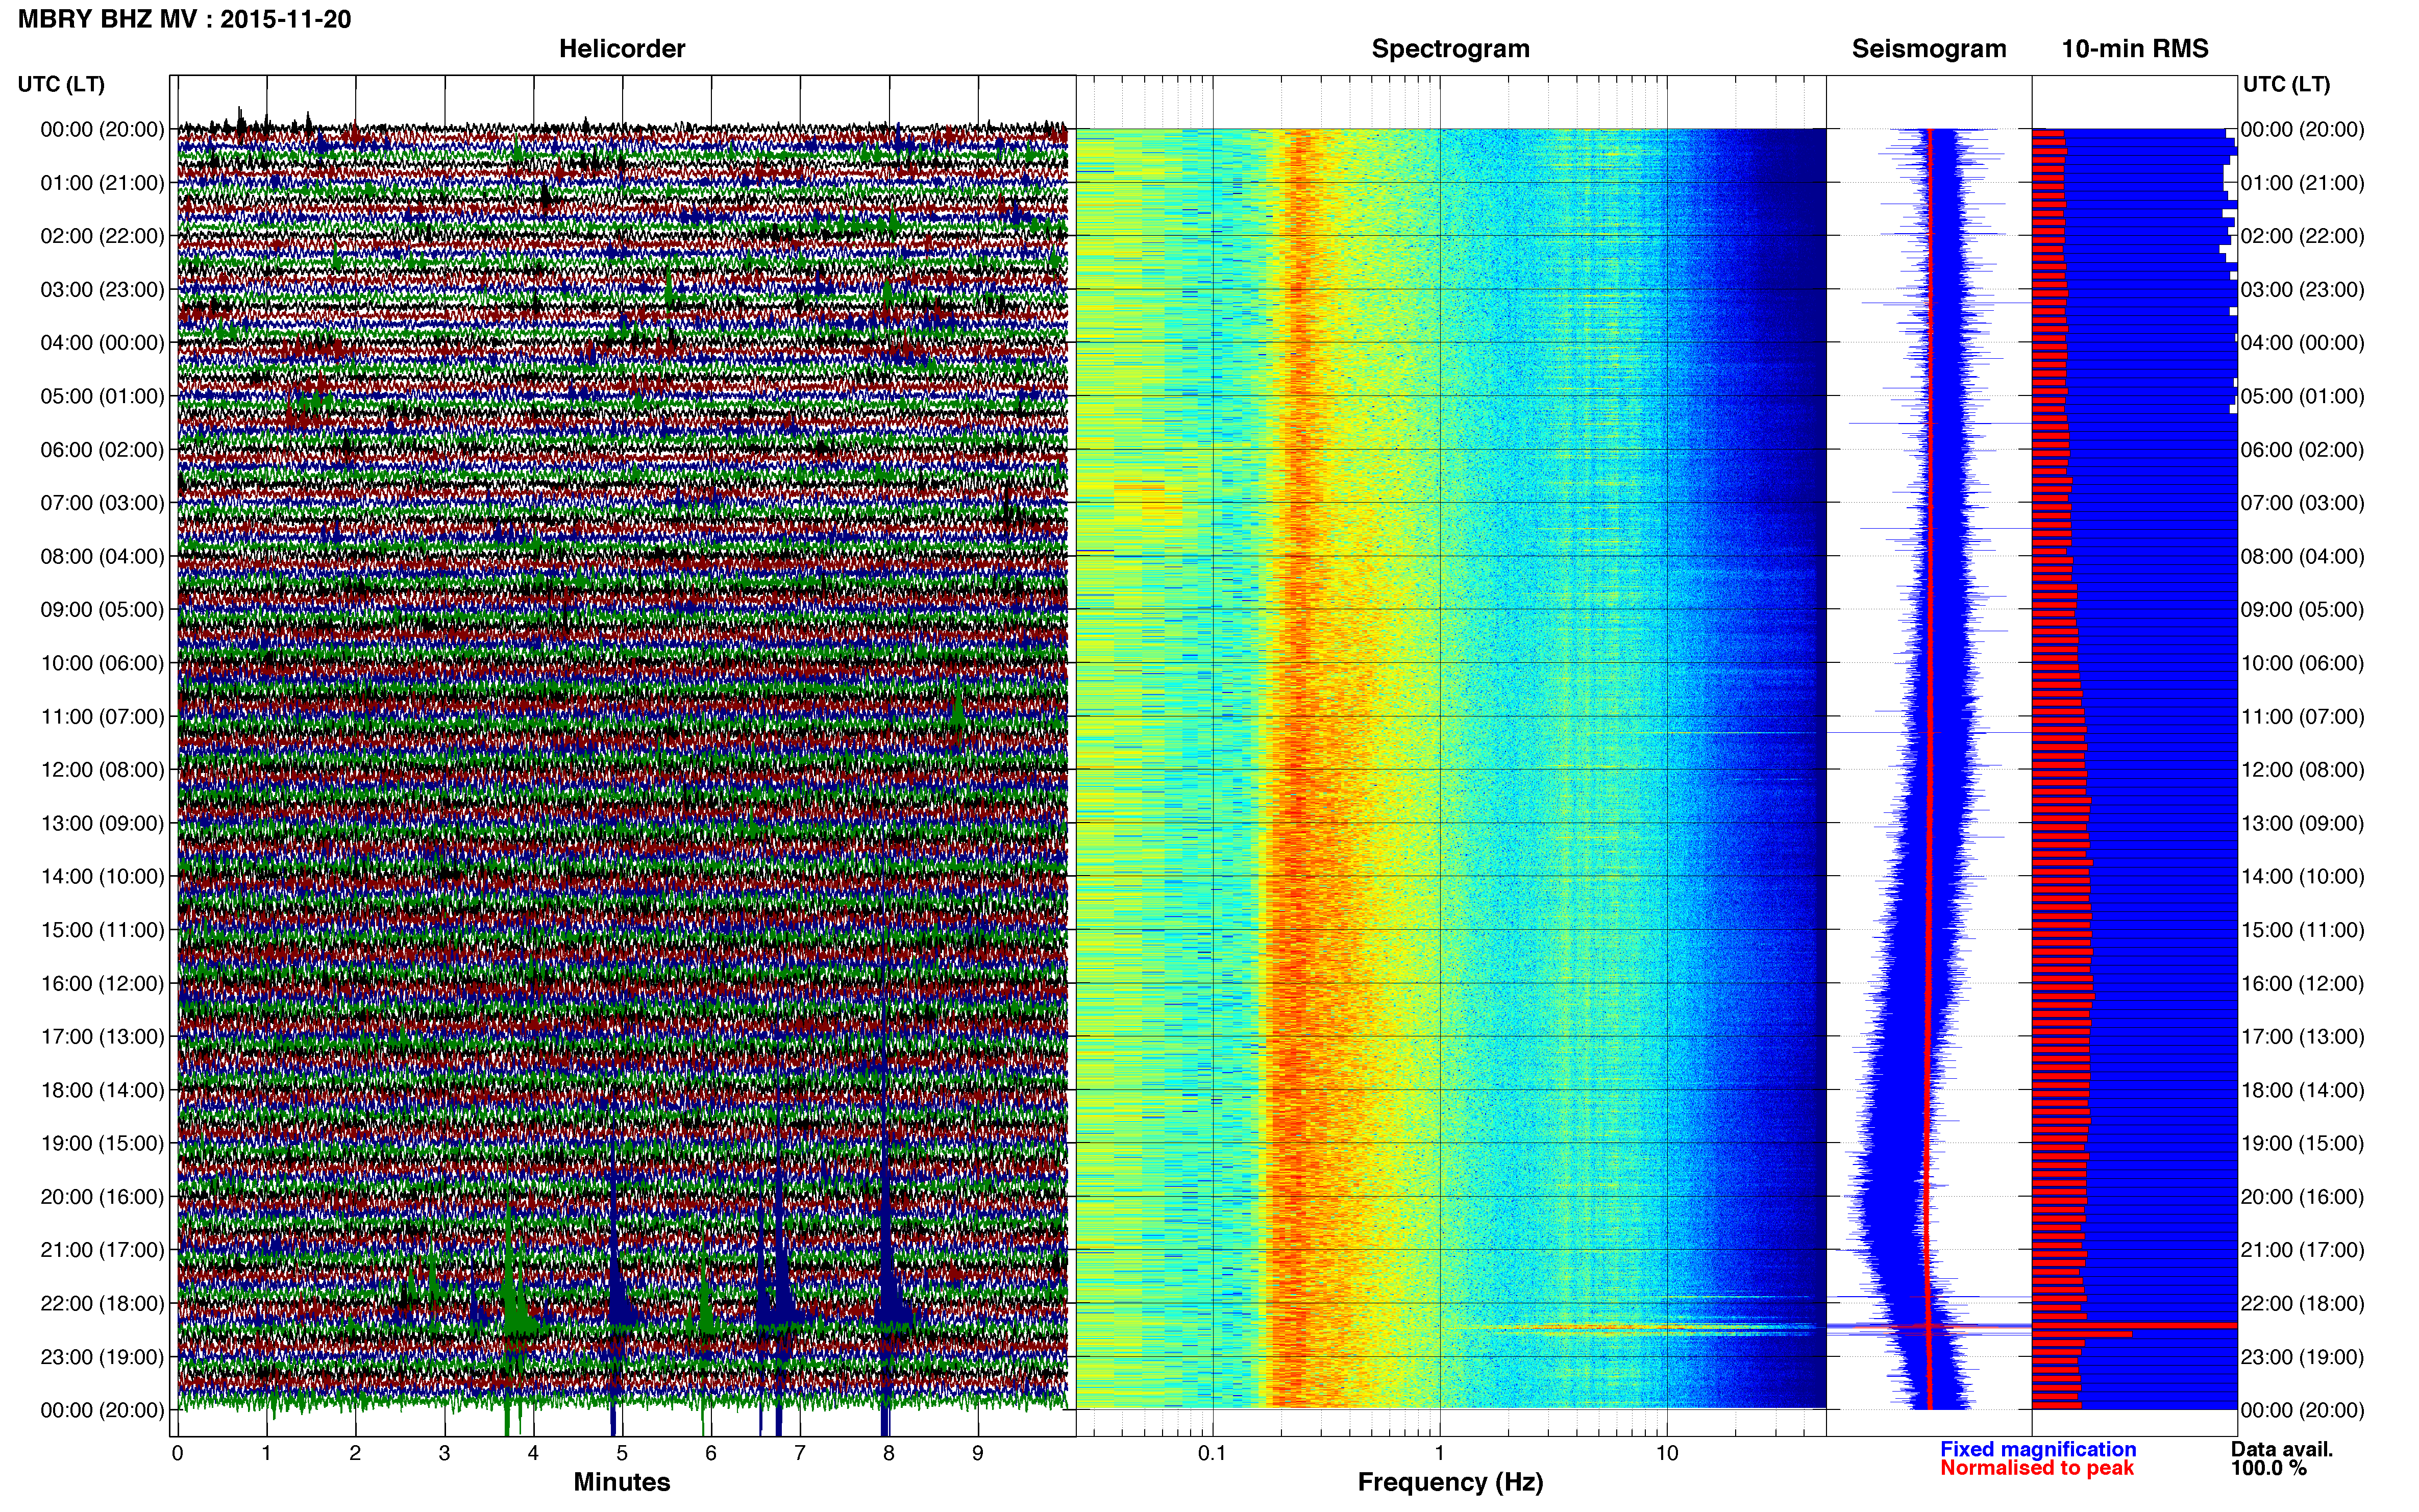Click the '10' frequency axis tick label

[x=1667, y=1454]
